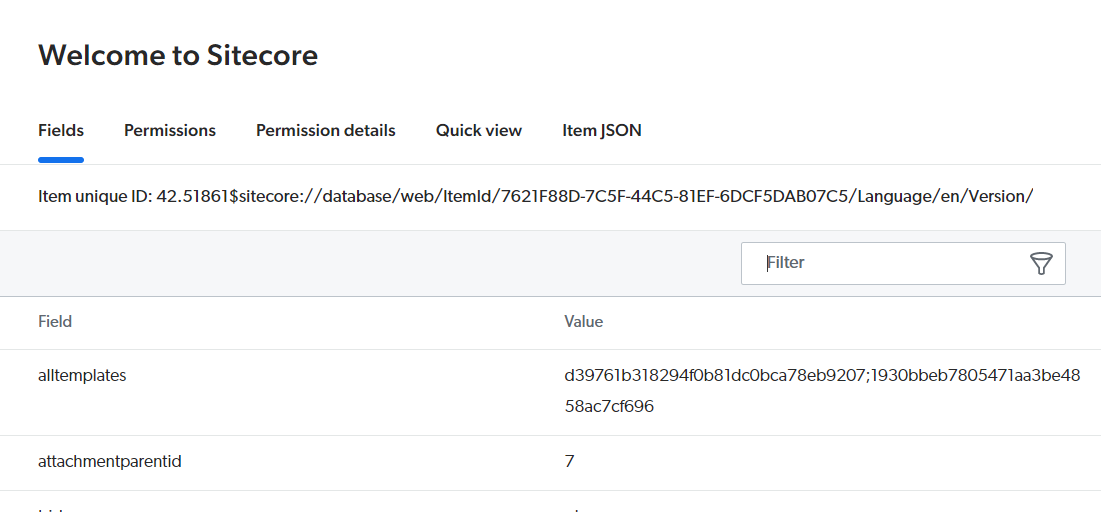
Task: Focus the Filter text box
Action: 903,263
